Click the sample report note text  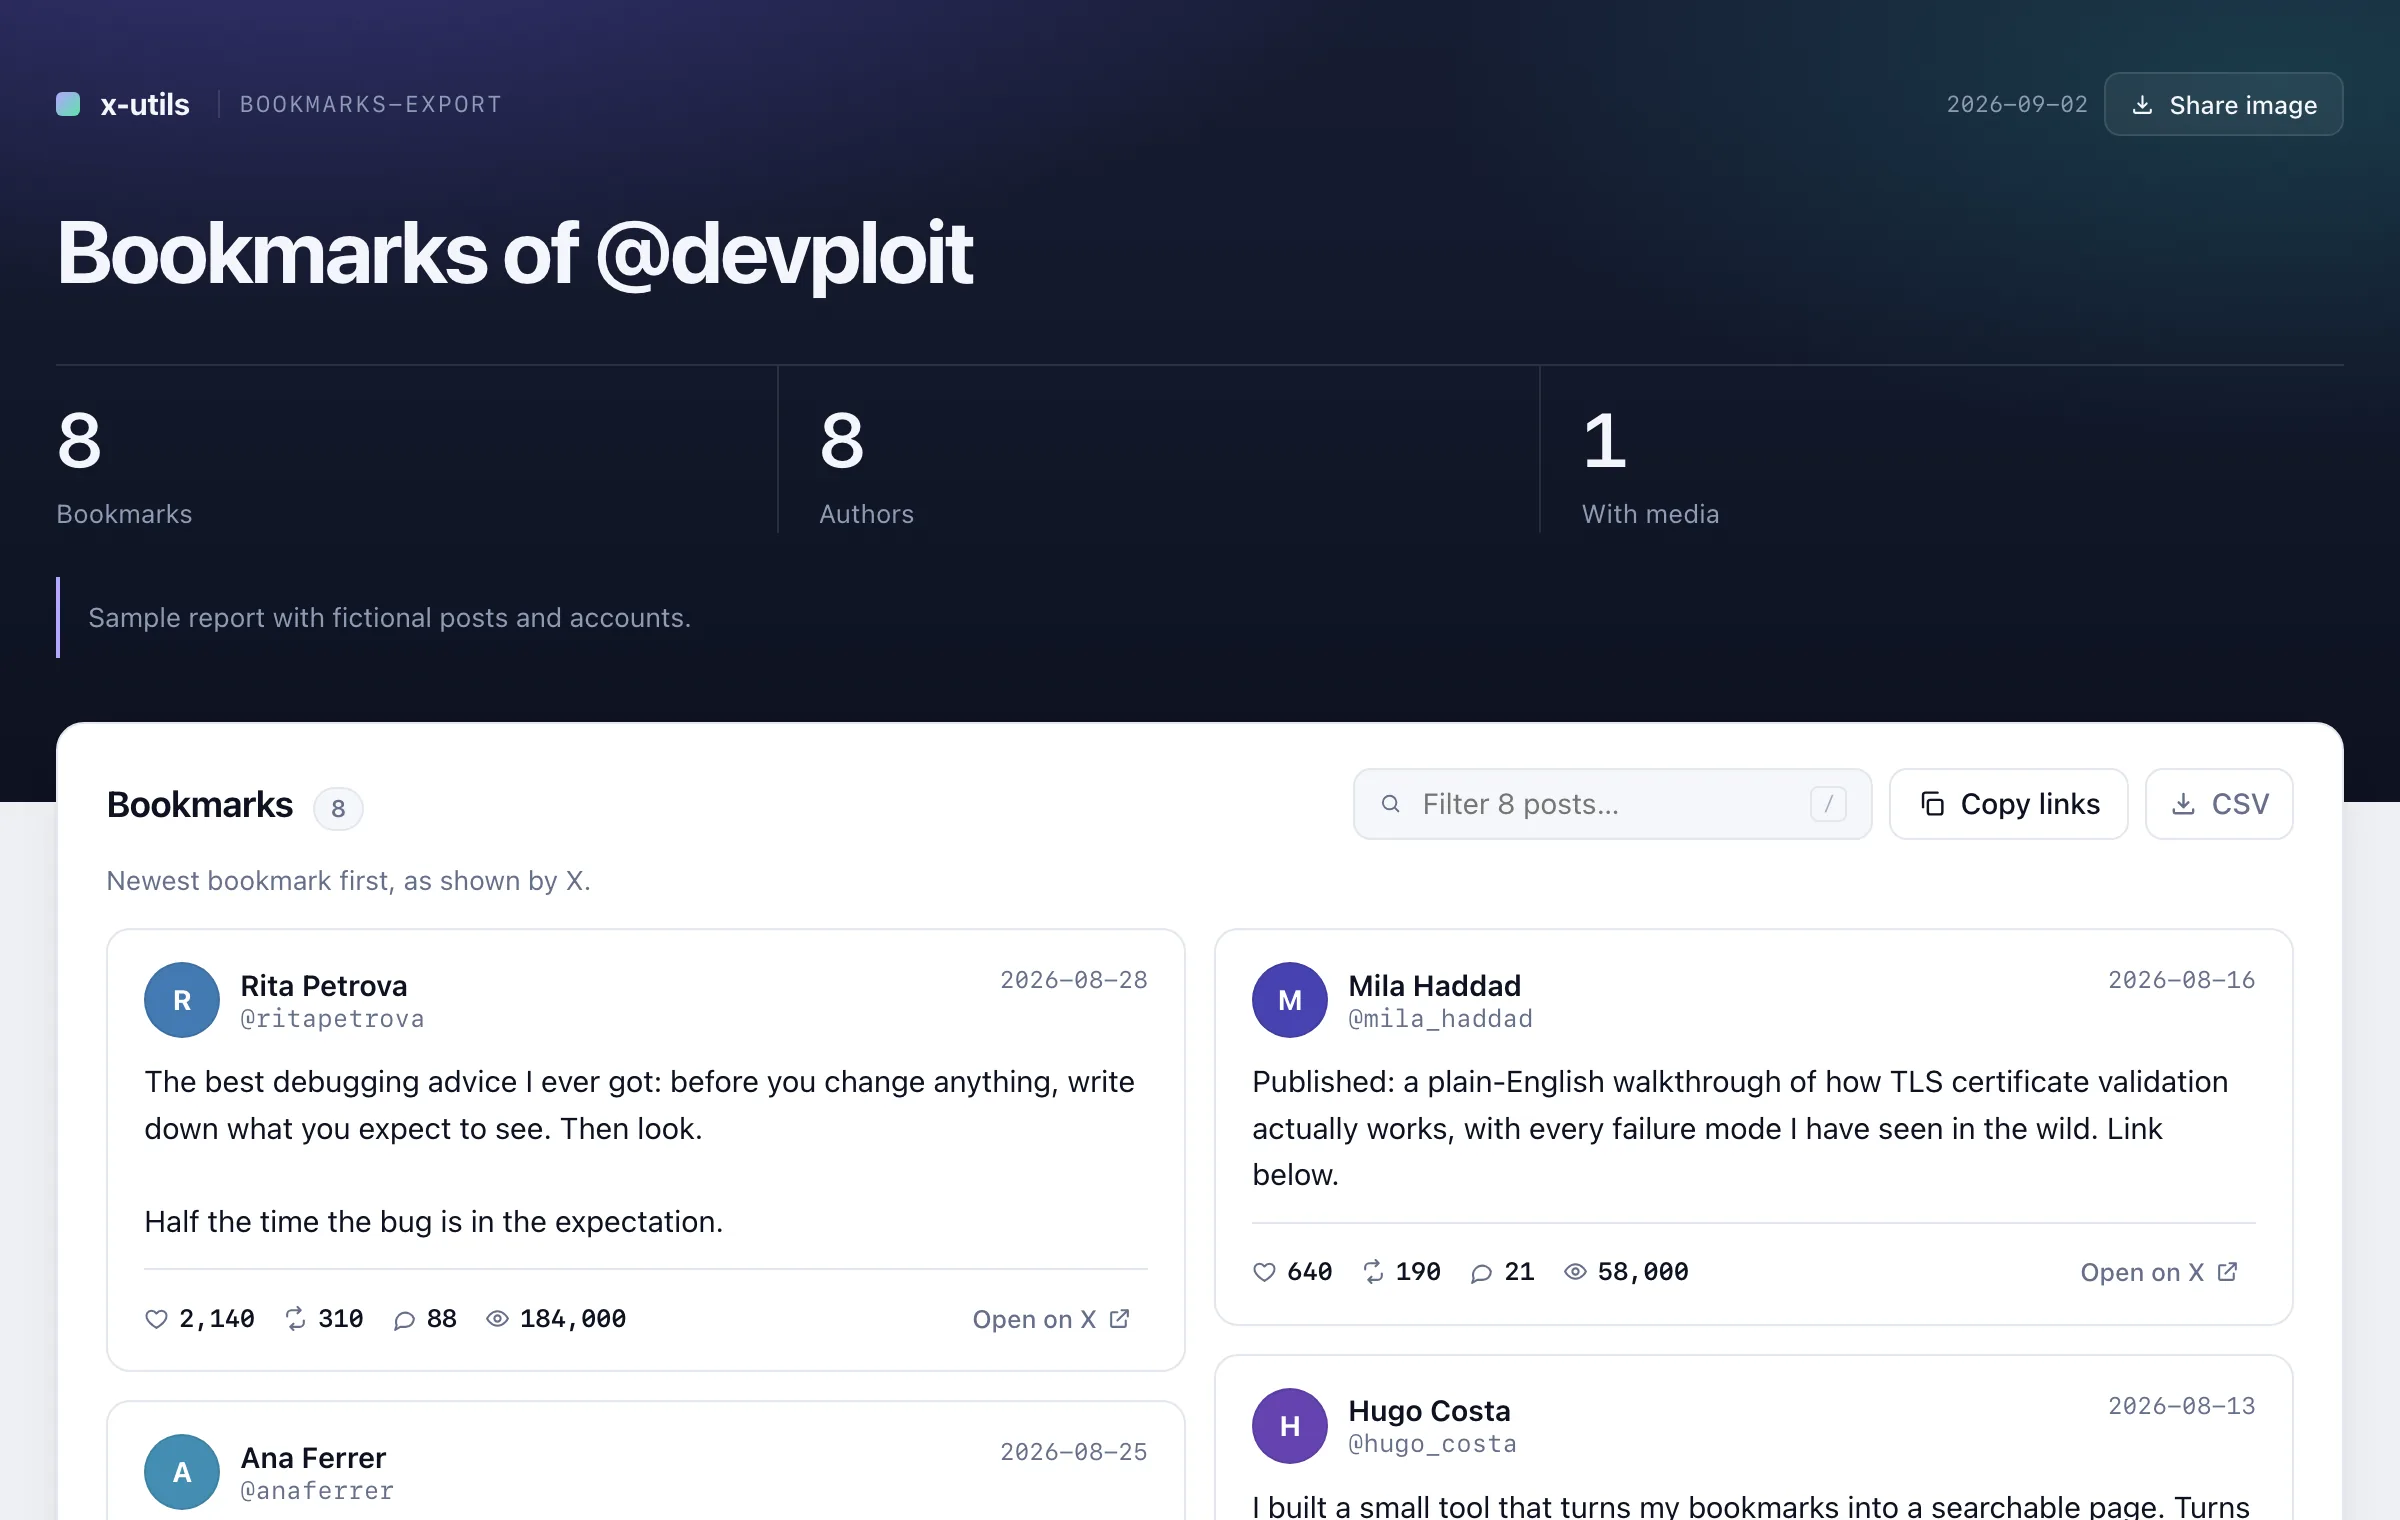pos(390,618)
